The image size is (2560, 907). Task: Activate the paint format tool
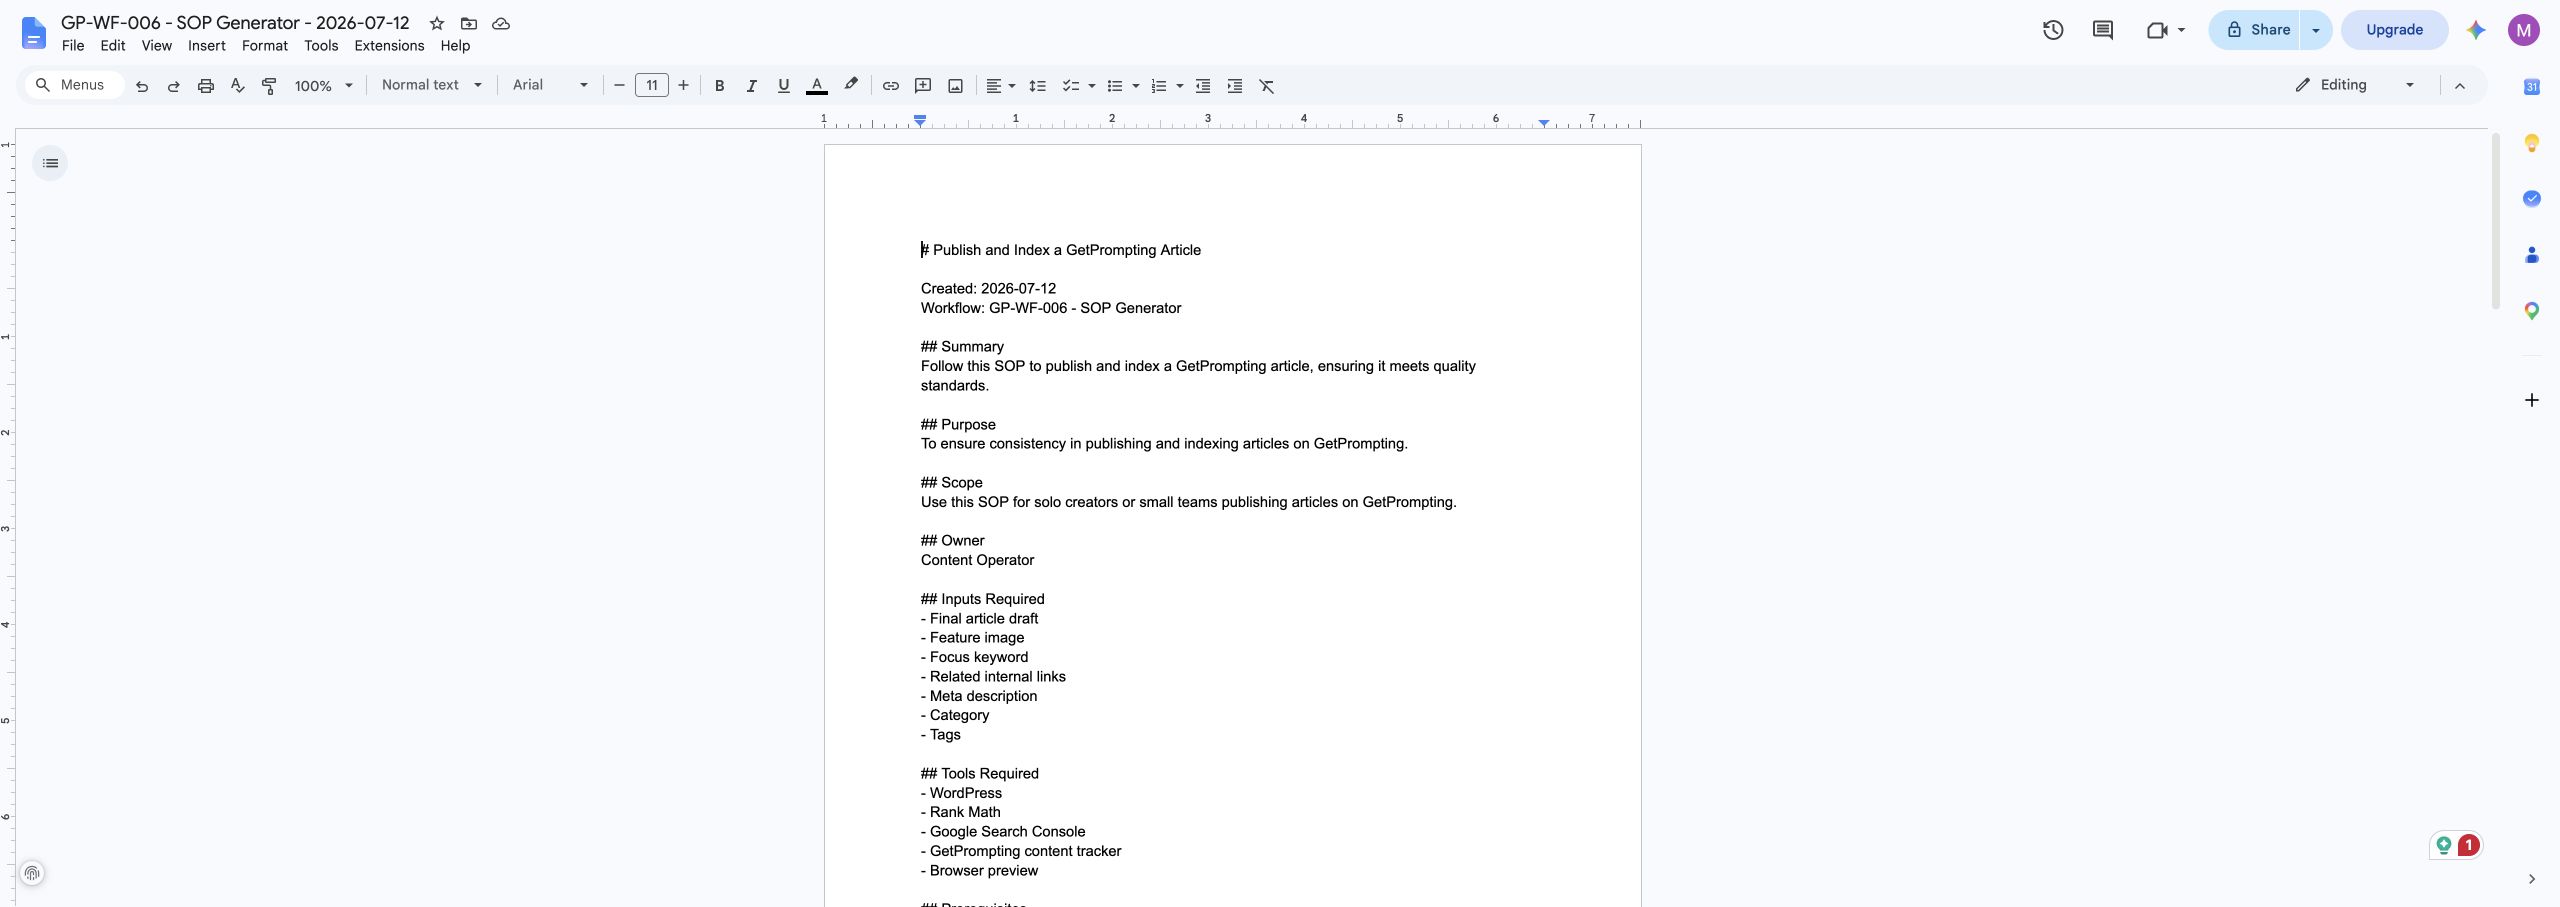click(269, 86)
